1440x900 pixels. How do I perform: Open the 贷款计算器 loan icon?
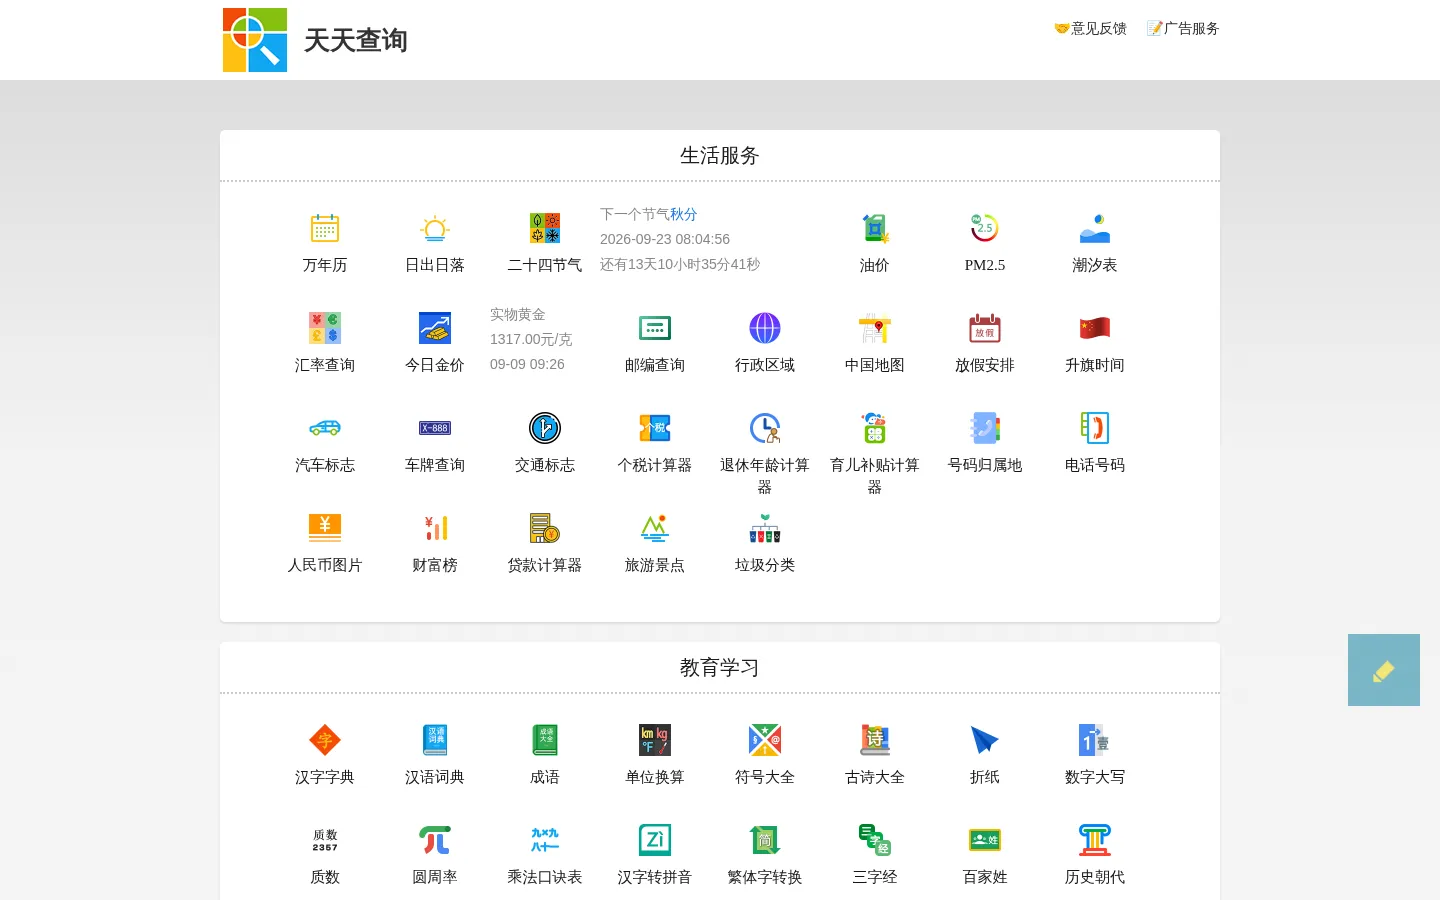click(x=545, y=528)
